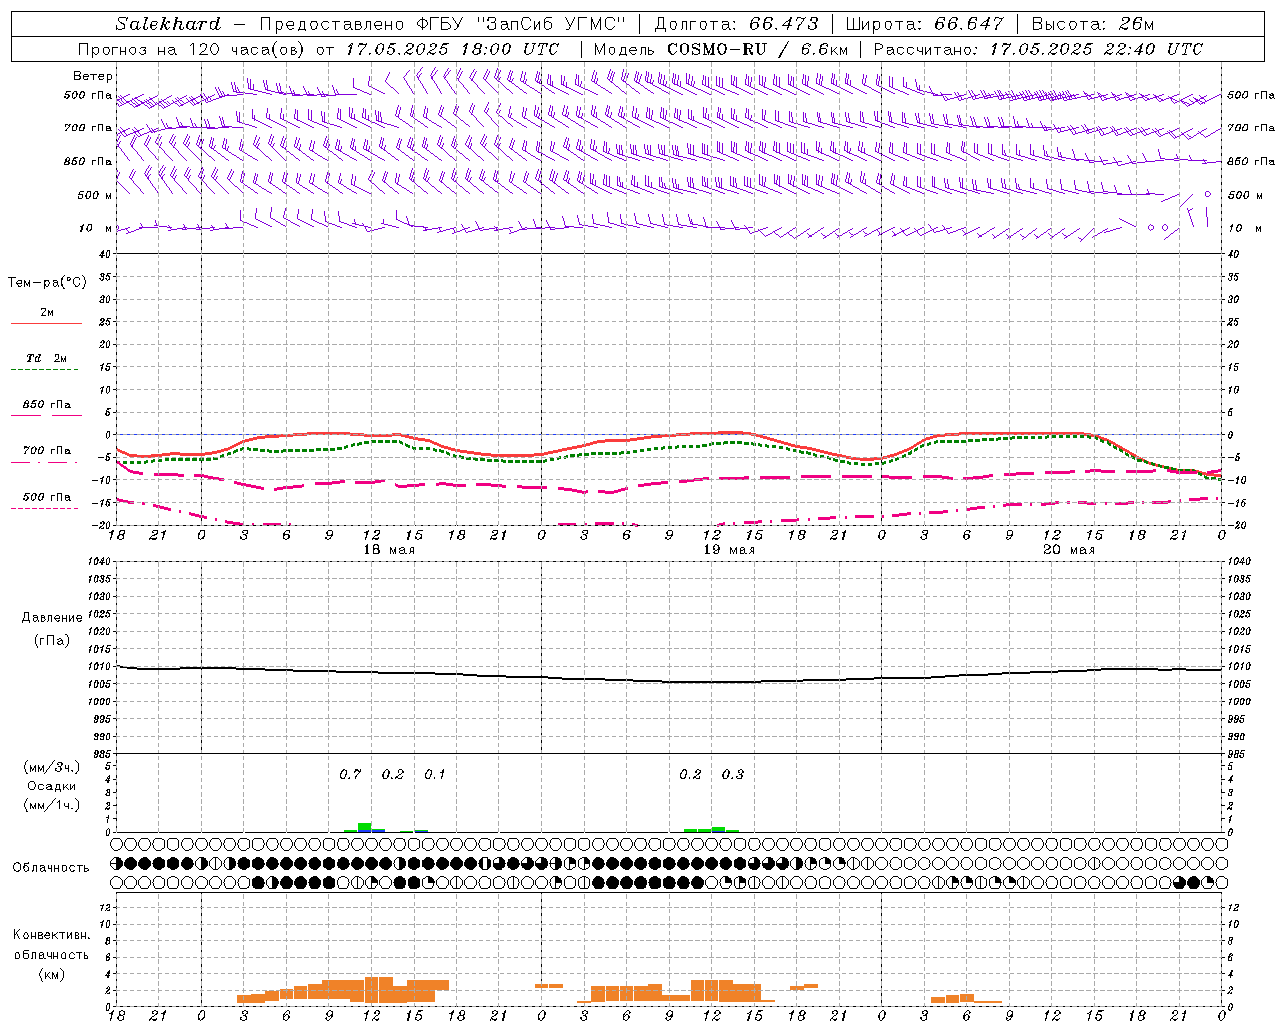Click the computed time 17.05.2025 22:40 UTC
Image resolution: width=1280 pixels, height=1024 pixels.
(1096, 49)
